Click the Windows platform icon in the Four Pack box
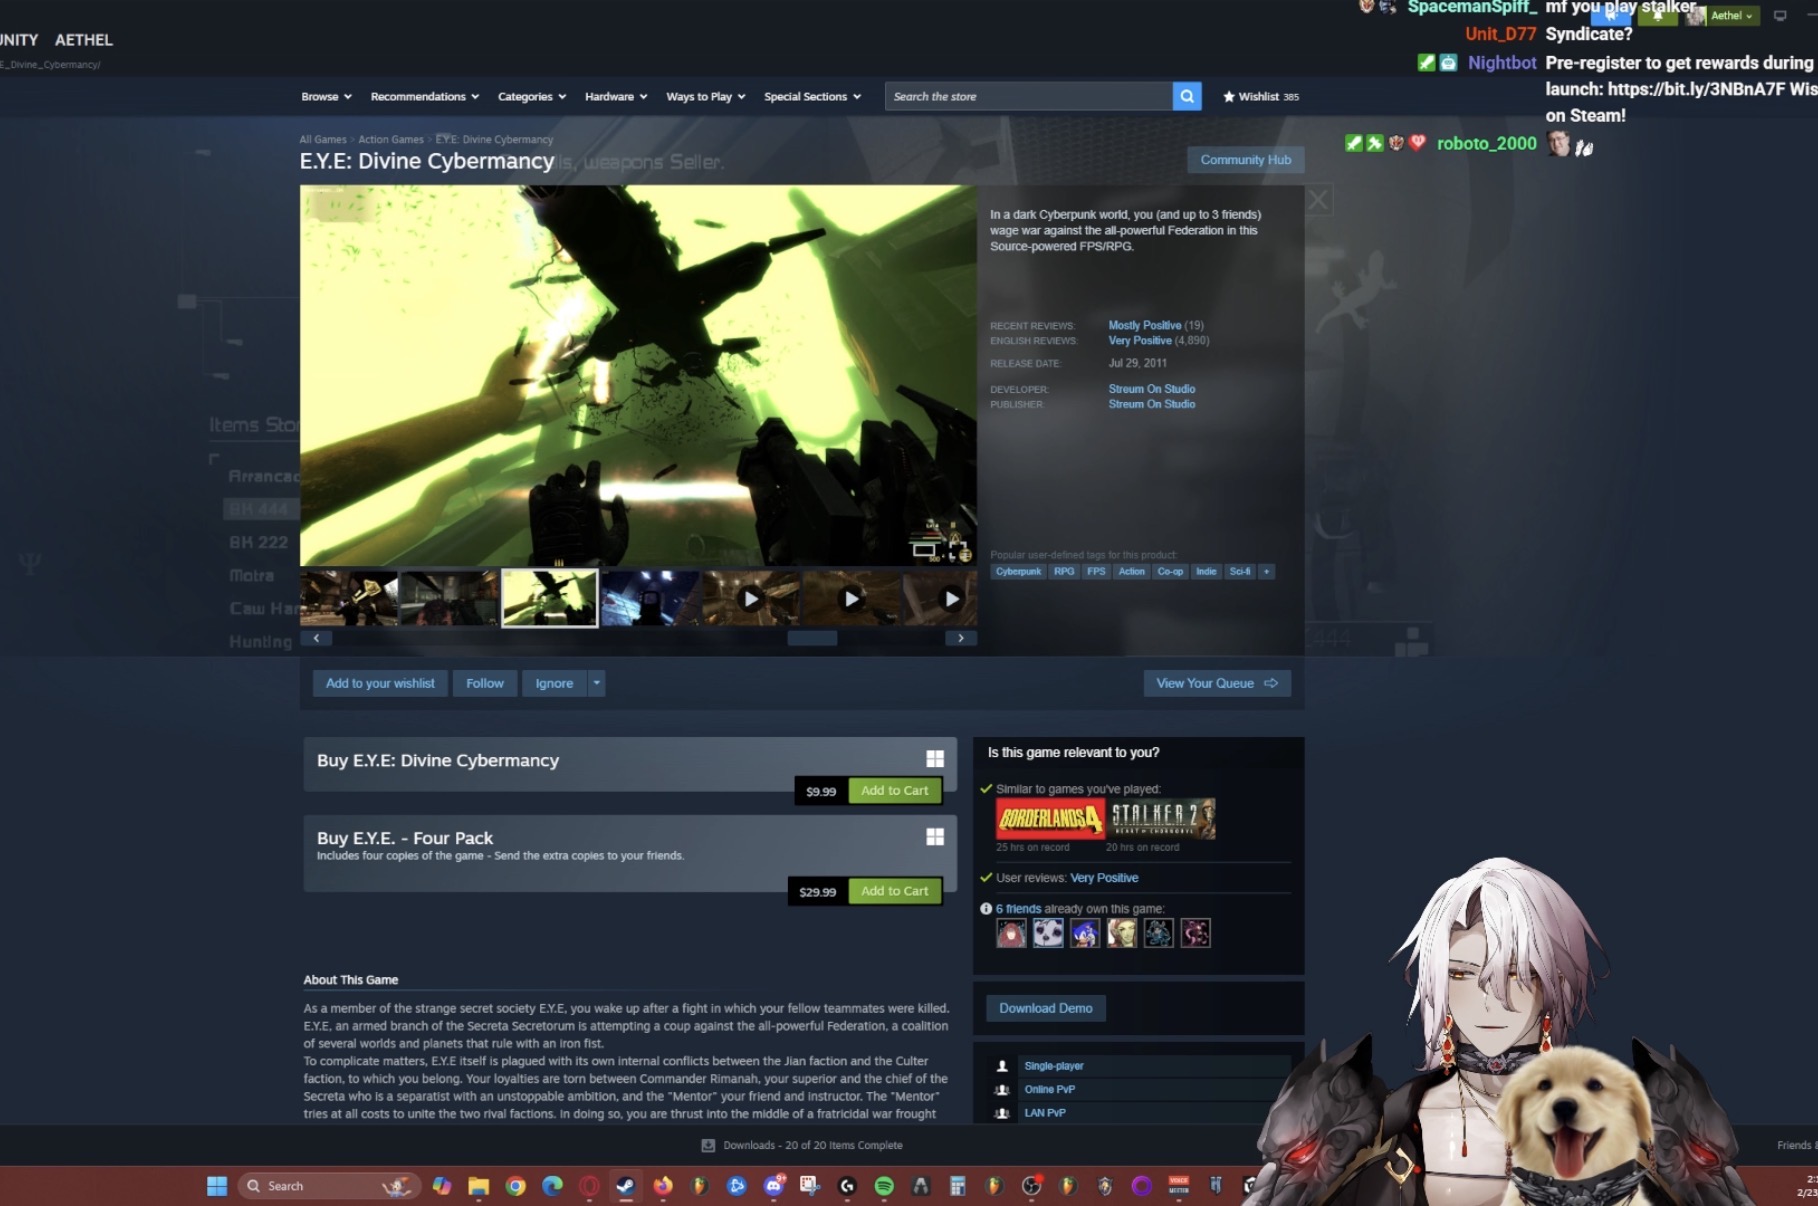 coord(935,836)
